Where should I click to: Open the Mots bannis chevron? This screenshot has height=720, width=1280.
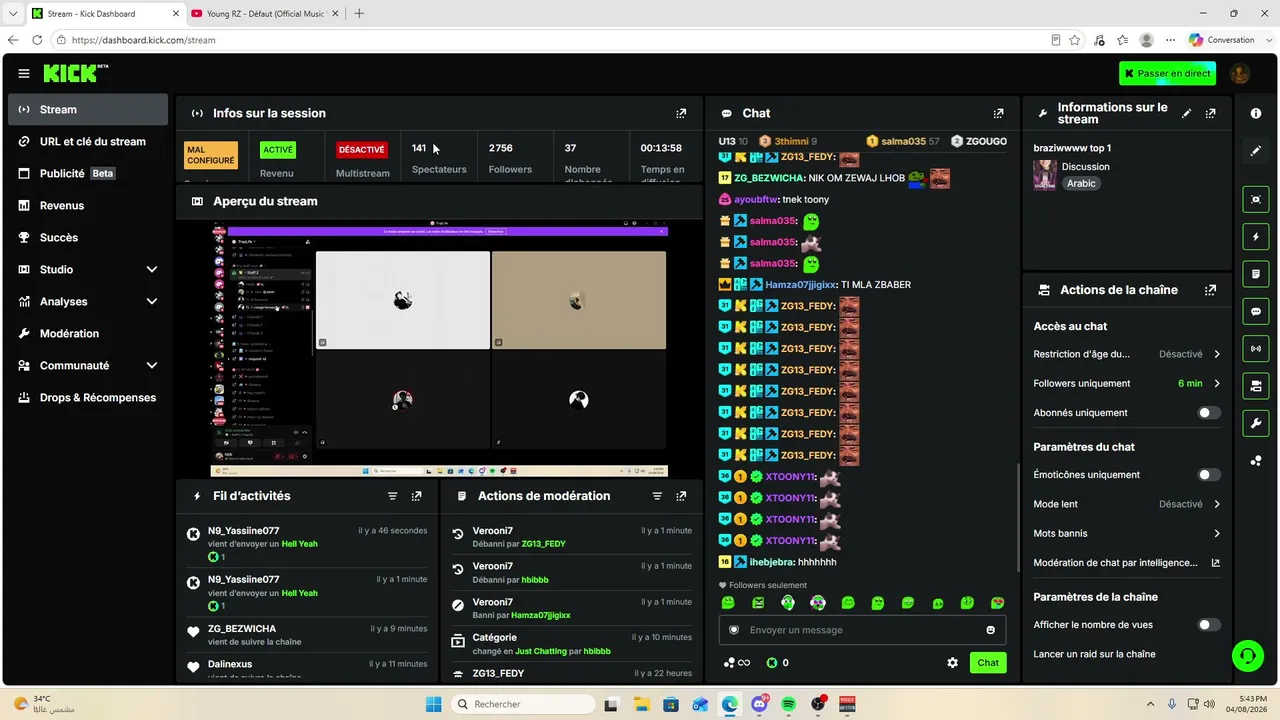pos(1217,534)
